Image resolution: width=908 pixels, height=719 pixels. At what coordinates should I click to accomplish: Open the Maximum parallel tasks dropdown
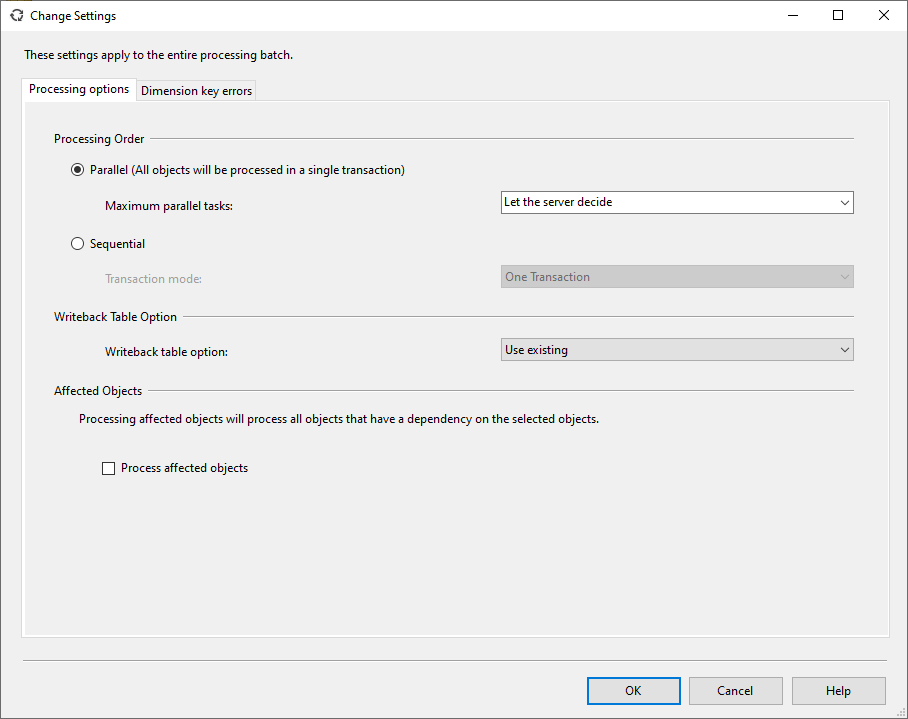[x=677, y=202]
